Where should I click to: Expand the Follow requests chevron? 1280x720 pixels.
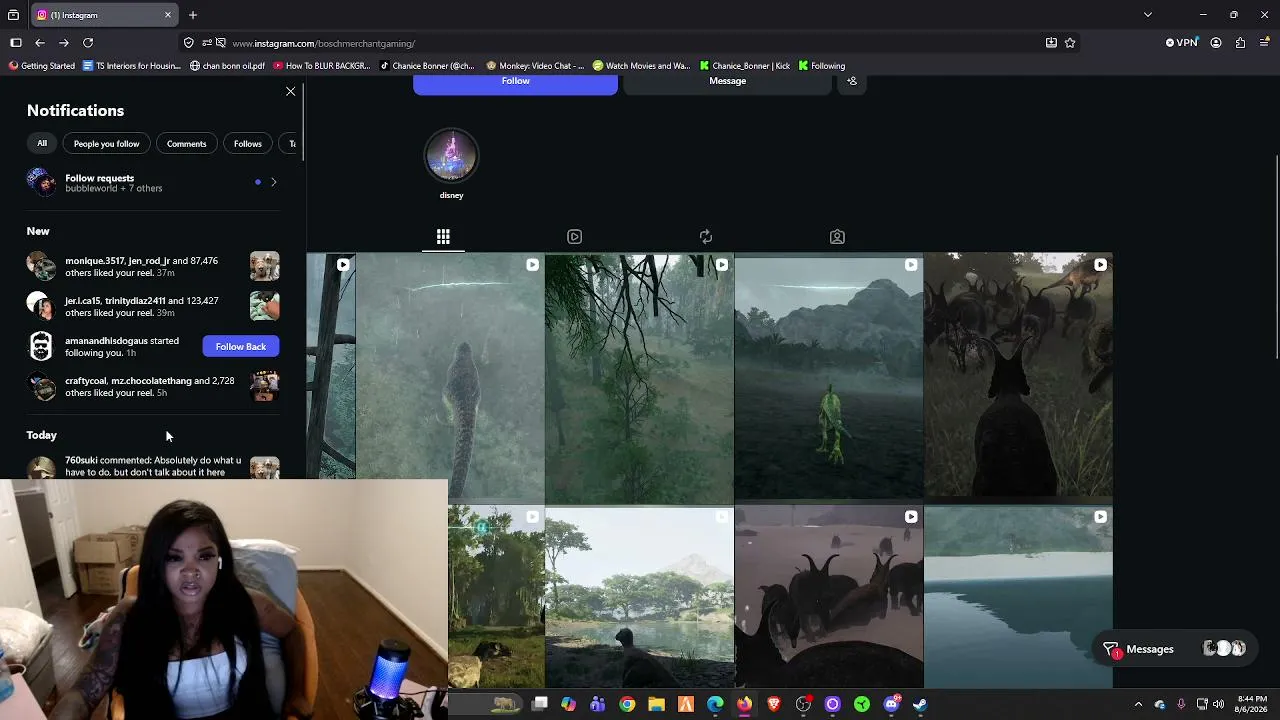click(273, 182)
